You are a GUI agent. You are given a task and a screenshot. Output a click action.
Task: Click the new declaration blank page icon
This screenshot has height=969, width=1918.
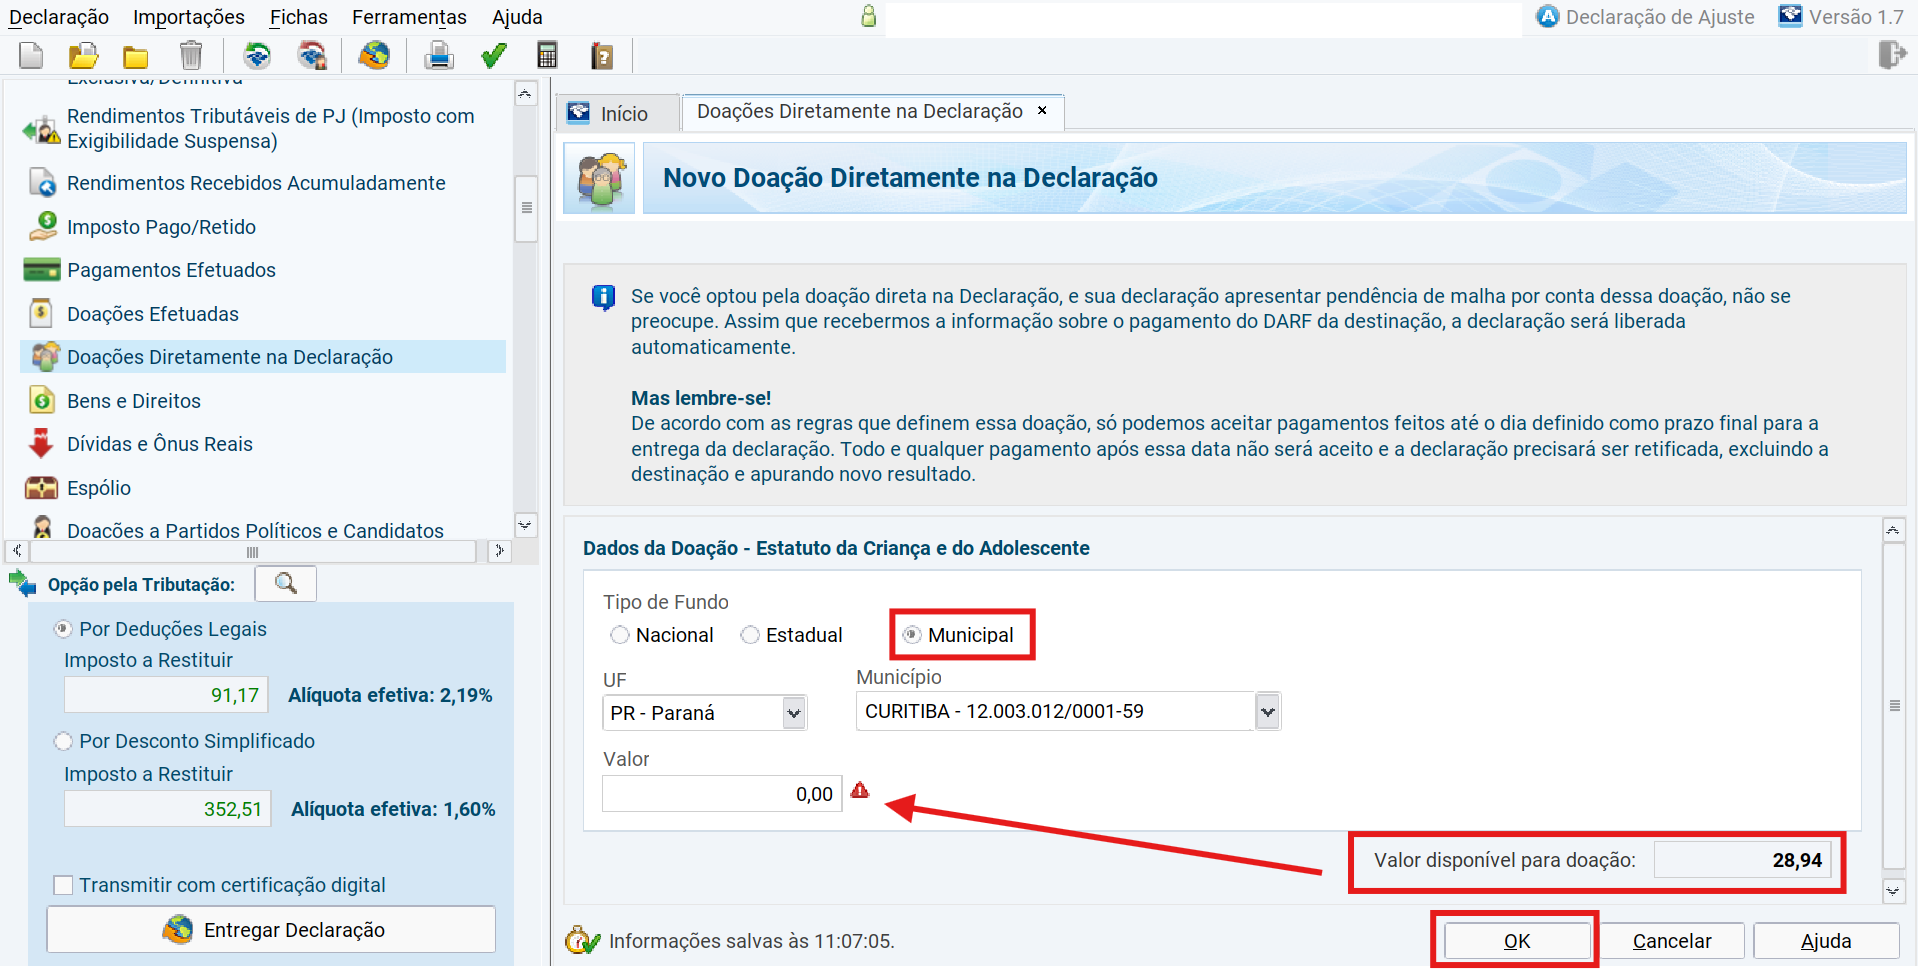click(31, 56)
